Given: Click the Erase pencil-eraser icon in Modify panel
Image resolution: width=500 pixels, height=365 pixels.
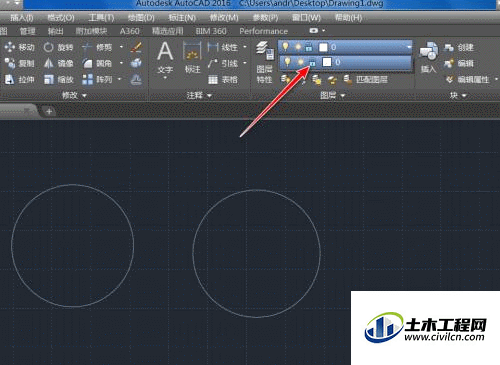Looking at the screenshot, I should pos(136,47).
